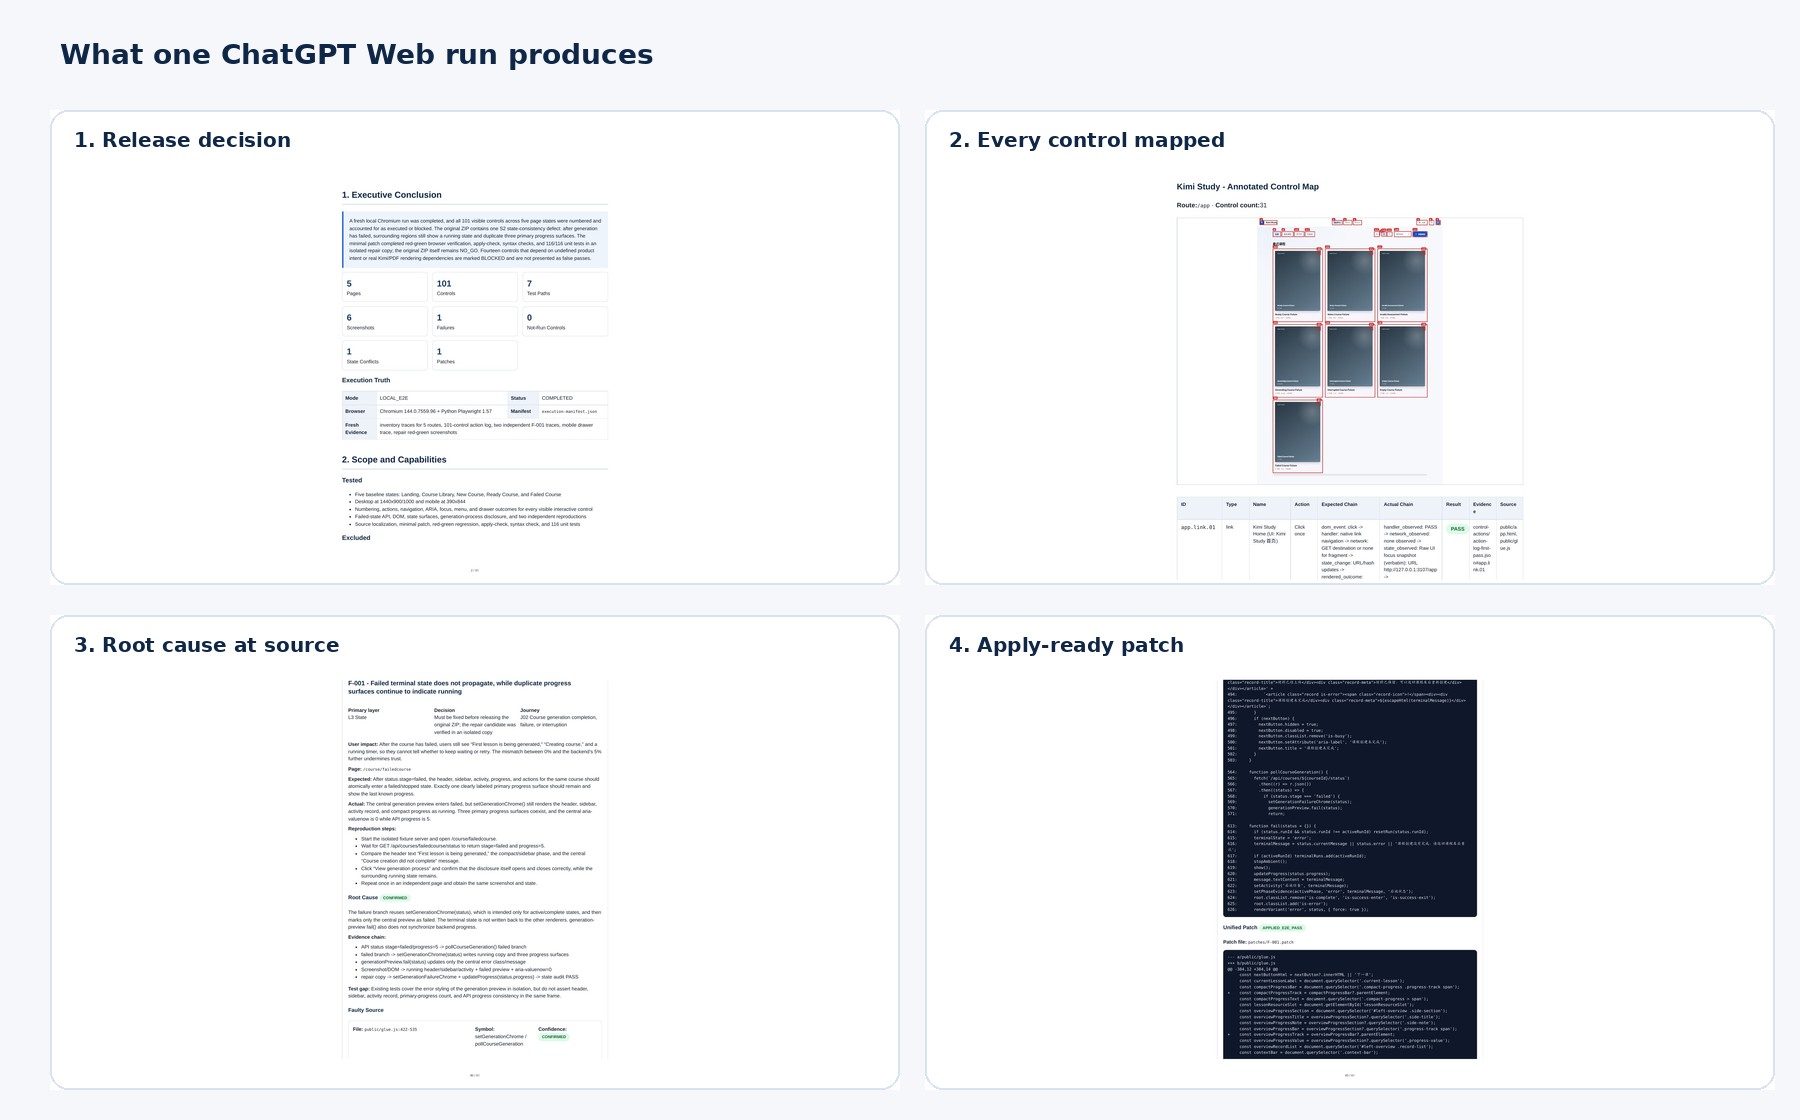Click the '1. Executive Conclusion' section title
The image size is (1800, 1120).
pyautogui.click(x=391, y=195)
